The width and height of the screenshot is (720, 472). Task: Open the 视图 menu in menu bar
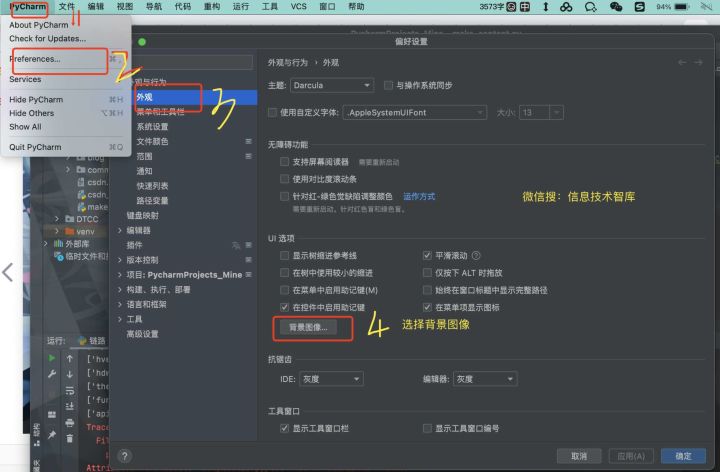124,6
